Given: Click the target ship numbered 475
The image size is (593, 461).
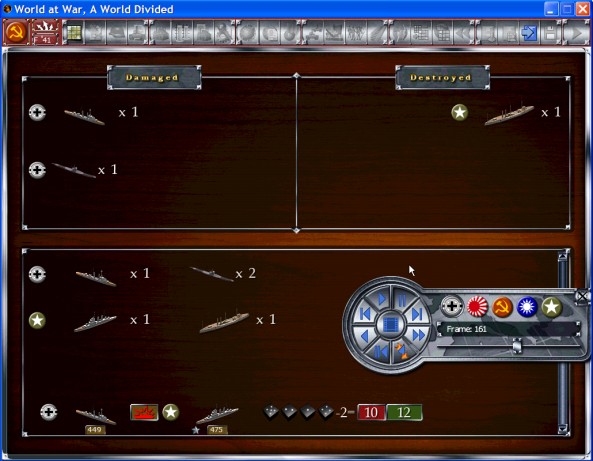Looking at the screenshot, I should click(x=217, y=415).
